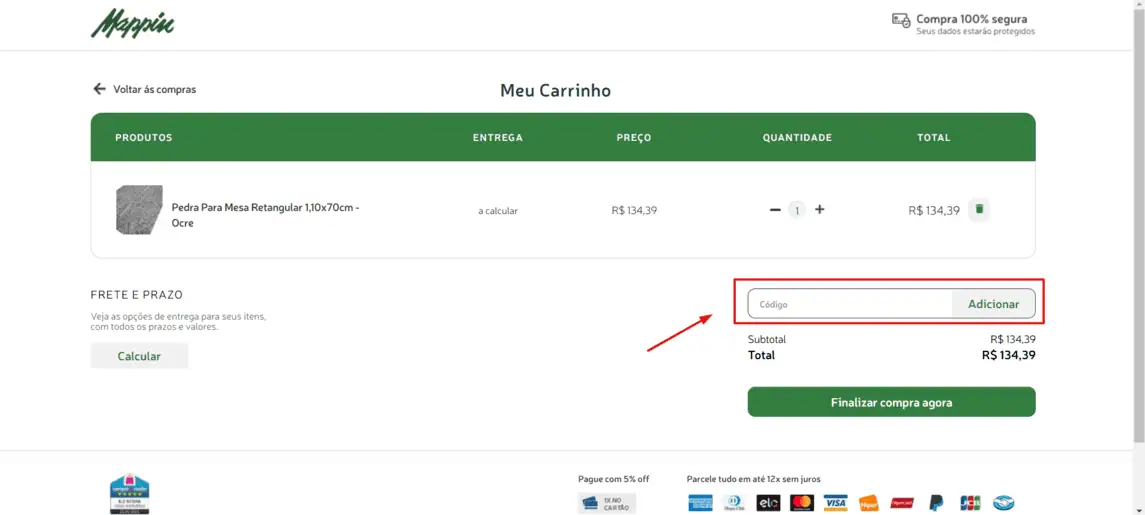Click the quantity value field
This screenshot has height=515, width=1145.
[797, 210]
